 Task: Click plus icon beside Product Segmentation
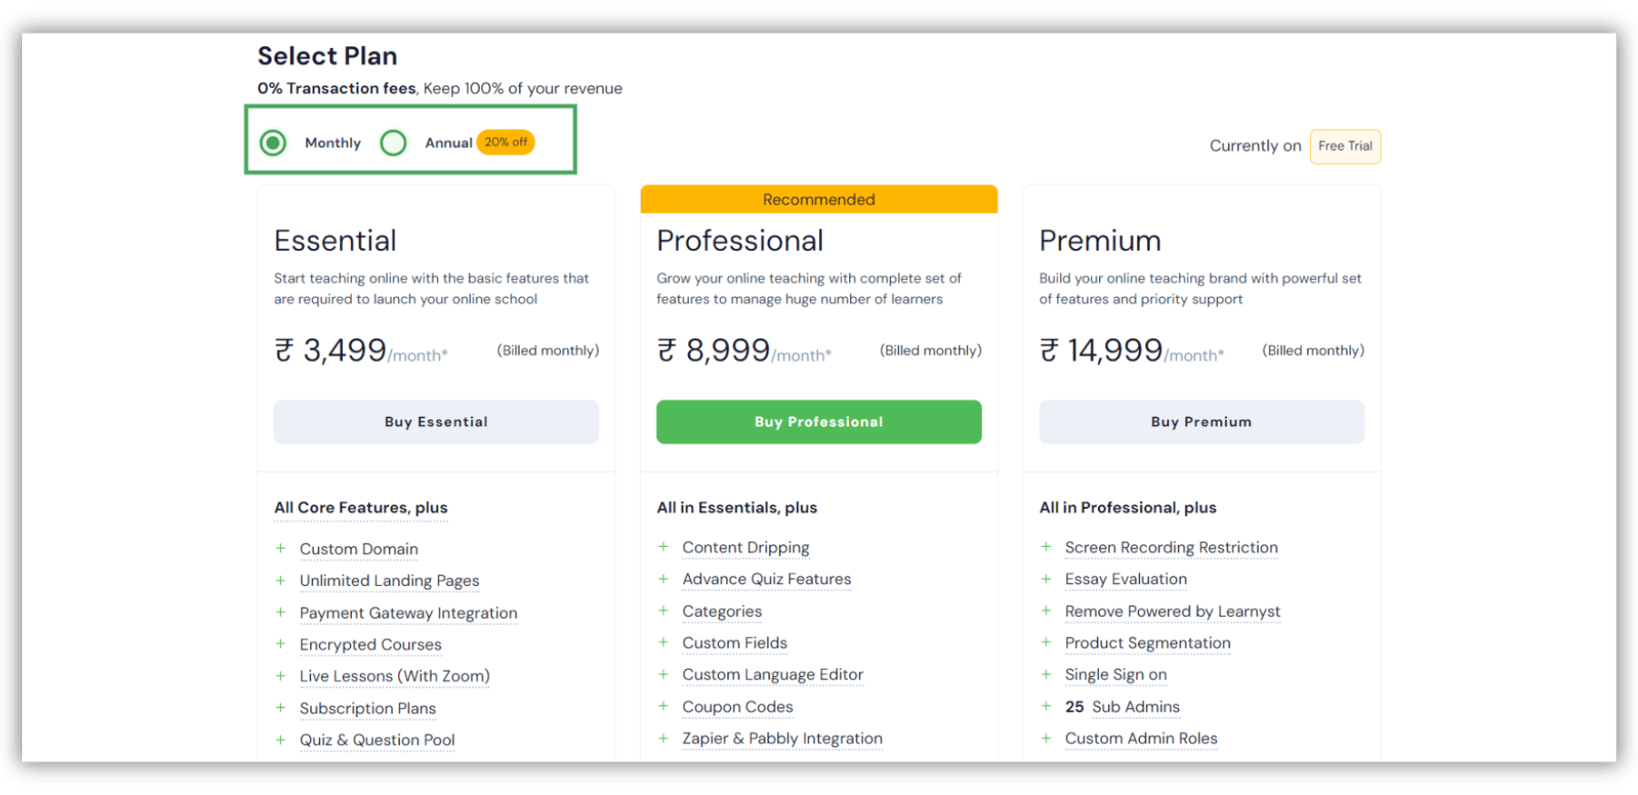[x=1046, y=643]
